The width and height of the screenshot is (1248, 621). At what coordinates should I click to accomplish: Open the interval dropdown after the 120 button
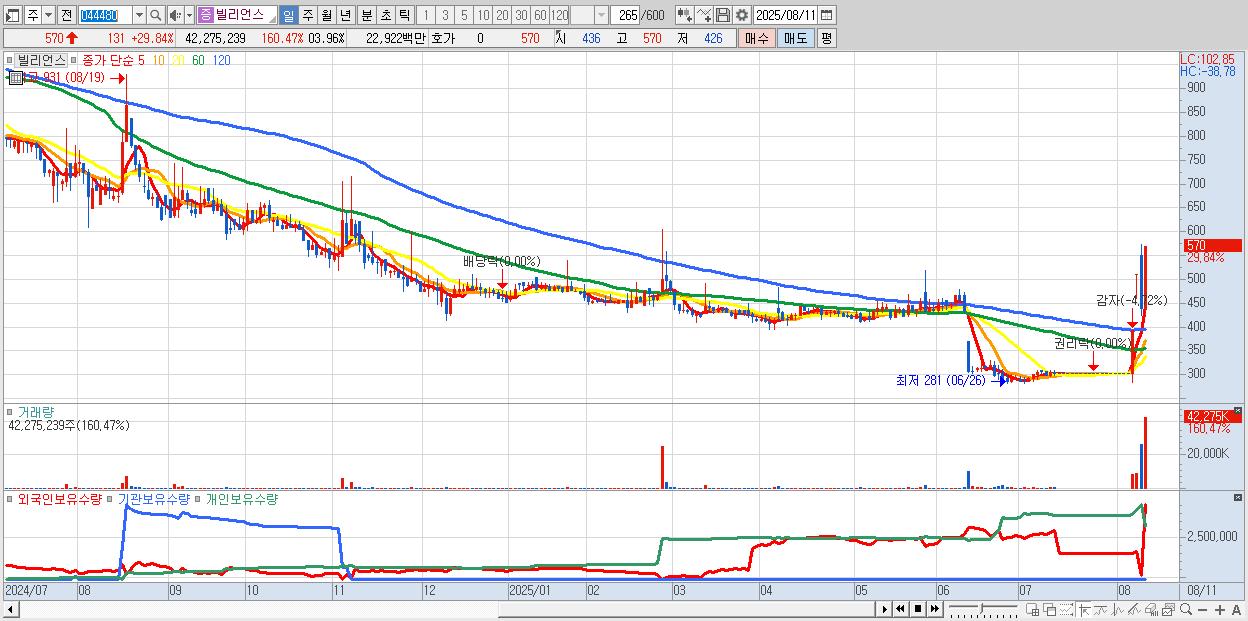coord(601,15)
